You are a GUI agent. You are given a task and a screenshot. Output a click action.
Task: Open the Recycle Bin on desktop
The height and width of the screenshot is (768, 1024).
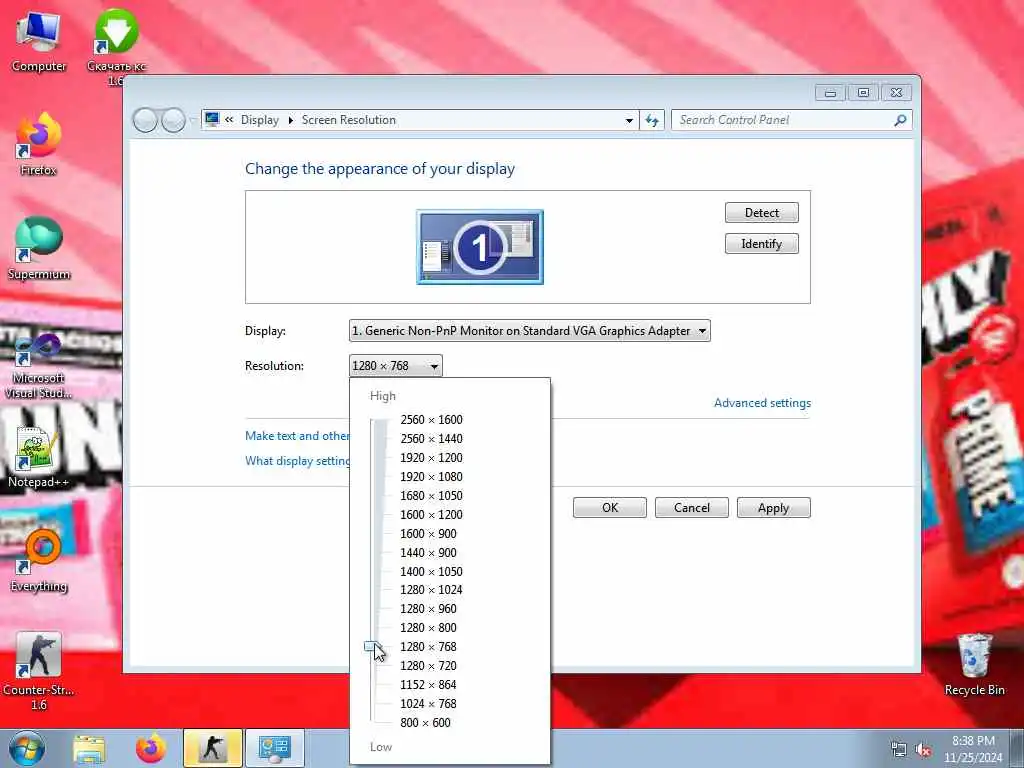(974, 665)
